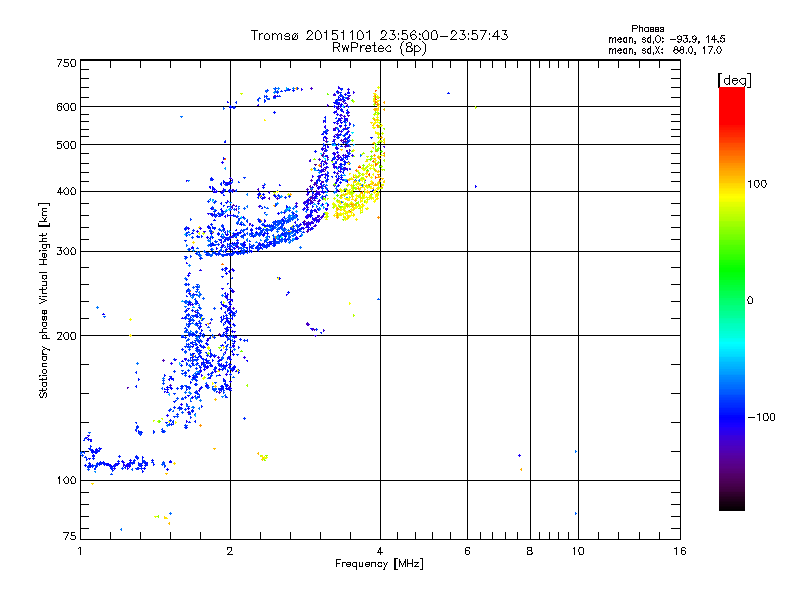Click the y-axis tick label "200"
Image resolution: width=800 pixels, height=600 pixels.
[66, 336]
